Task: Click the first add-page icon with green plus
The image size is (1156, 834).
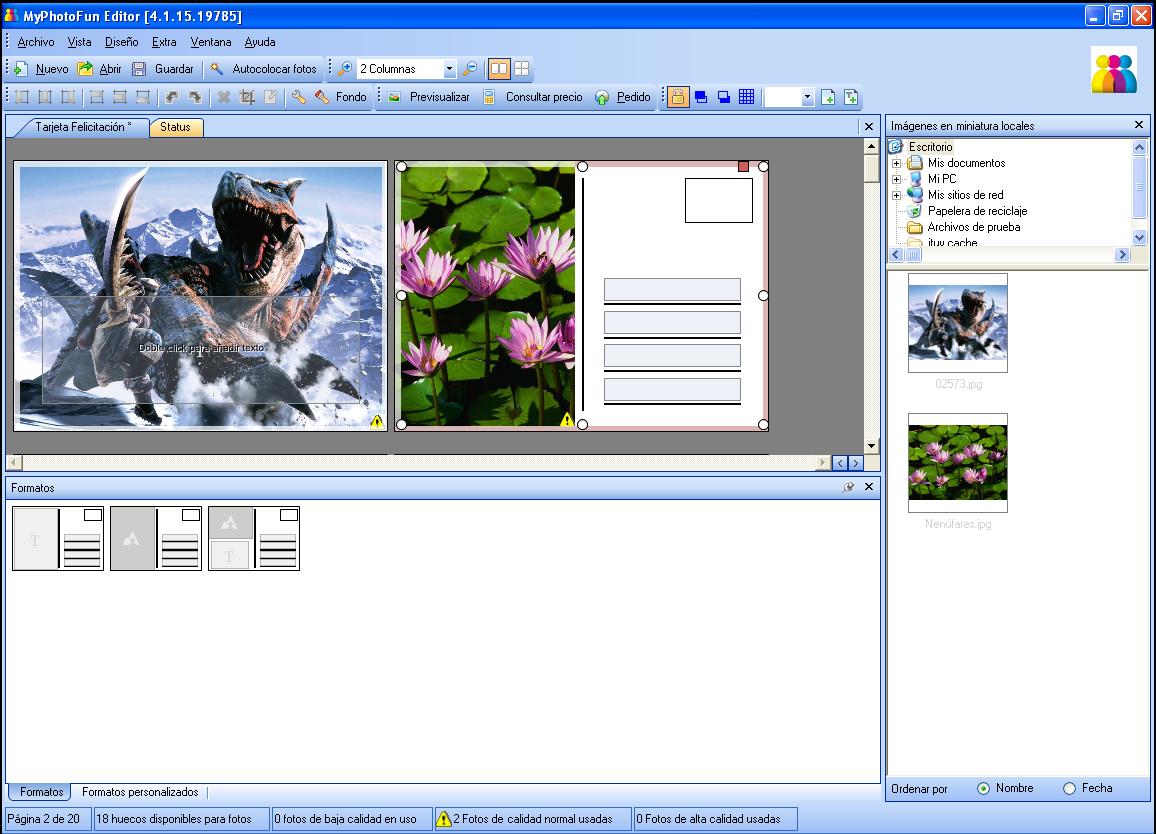Action: pyautogui.click(x=828, y=97)
